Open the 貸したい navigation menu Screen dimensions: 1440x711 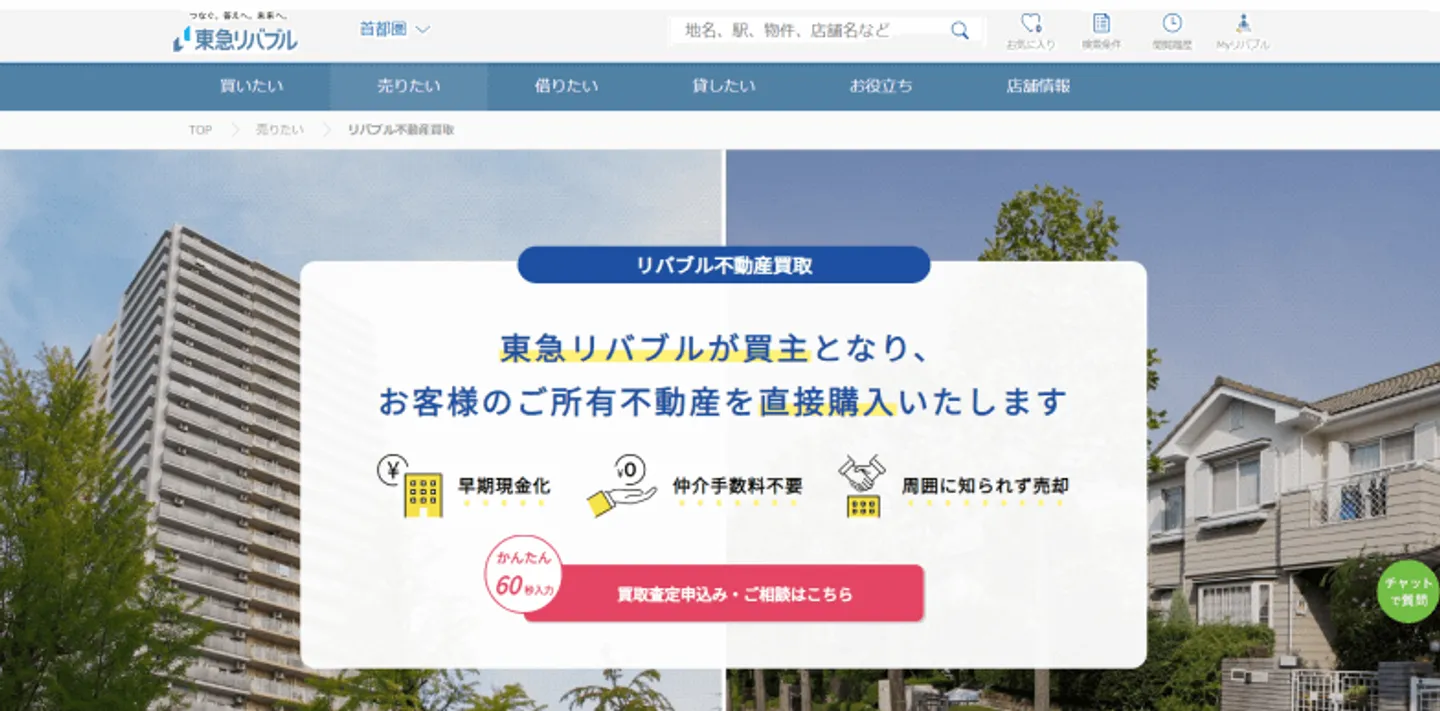(723, 86)
